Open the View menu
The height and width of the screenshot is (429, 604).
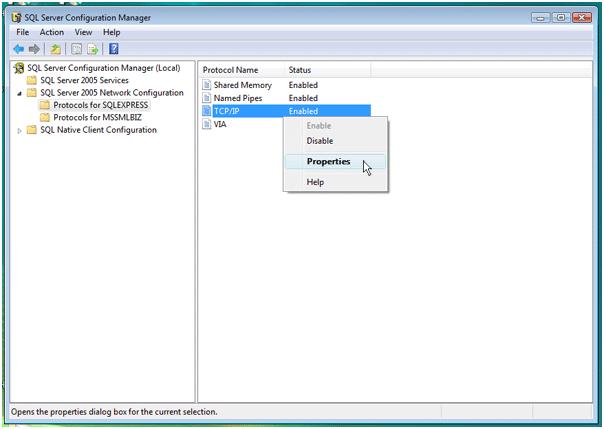(83, 32)
